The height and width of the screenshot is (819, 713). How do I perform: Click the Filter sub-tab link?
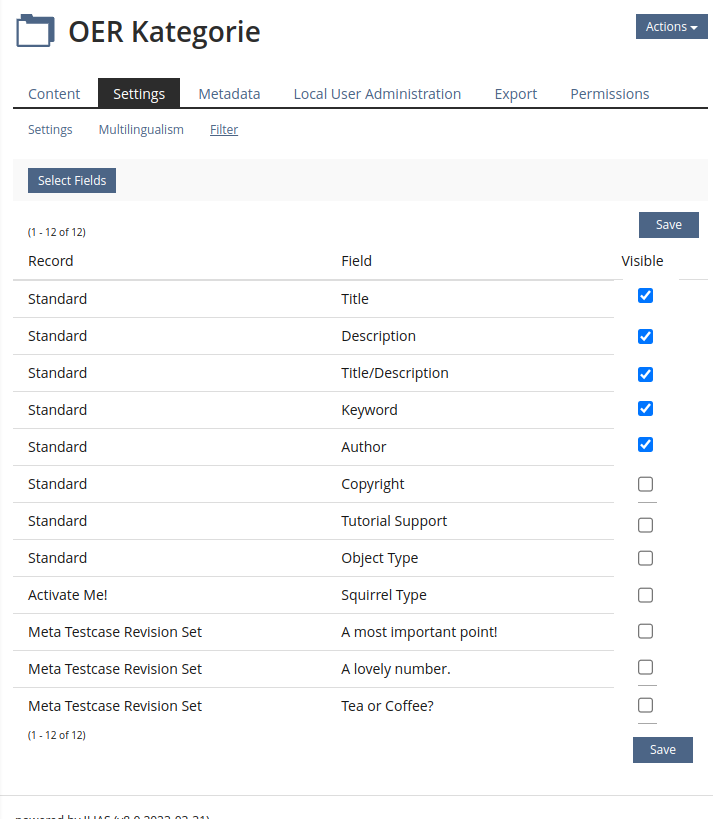click(224, 130)
